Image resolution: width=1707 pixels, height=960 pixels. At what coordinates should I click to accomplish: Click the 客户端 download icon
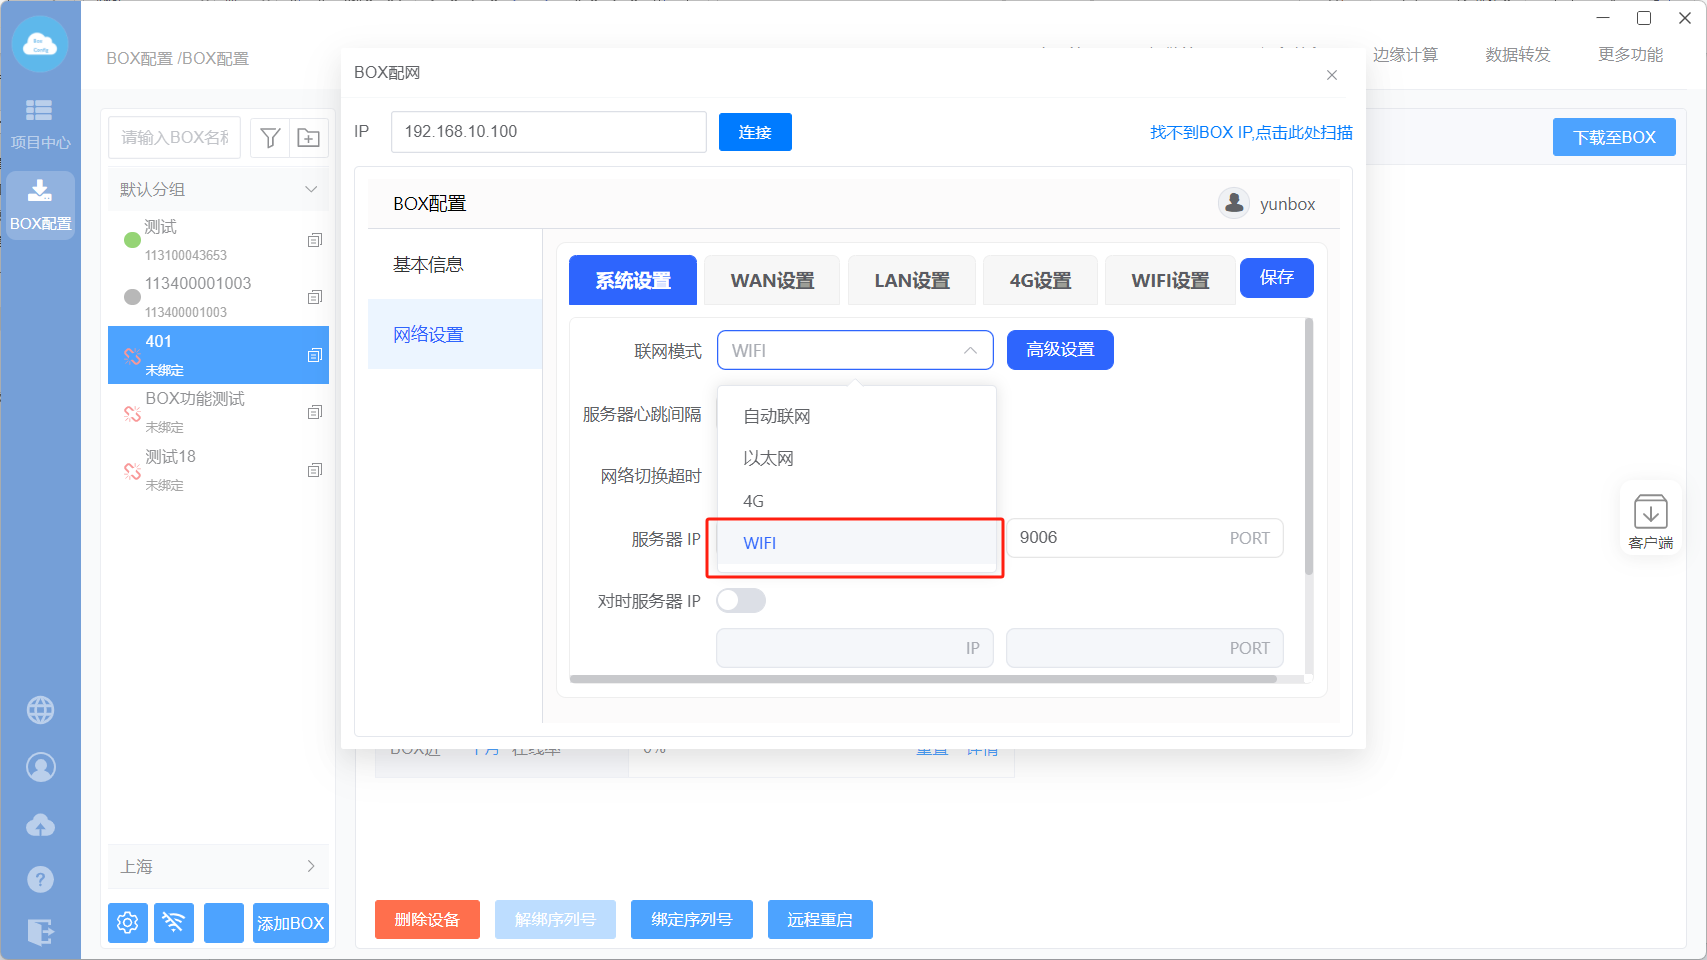tap(1650, 520)
